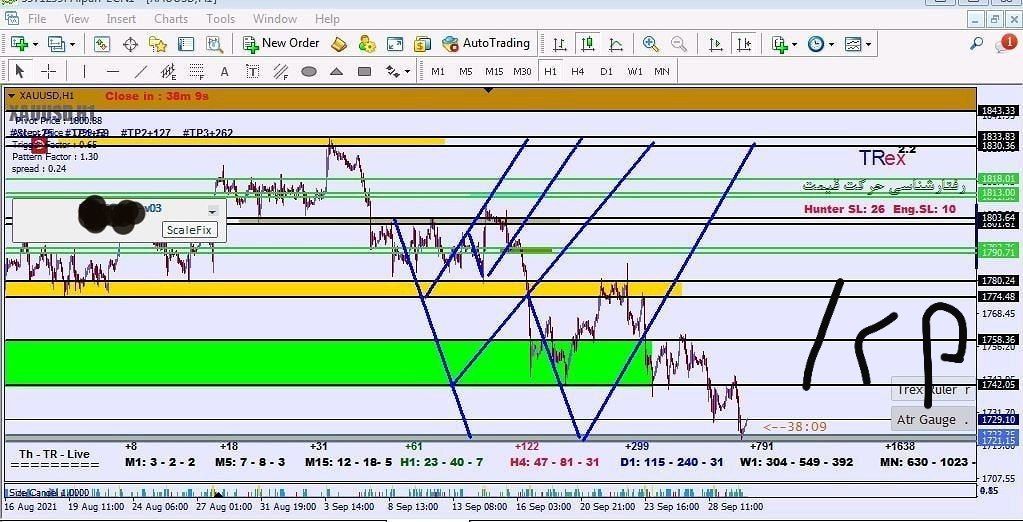Open the Strategy Tester magnifier icon
Viewport: 1023px width, 522px height.
point(214,44)
